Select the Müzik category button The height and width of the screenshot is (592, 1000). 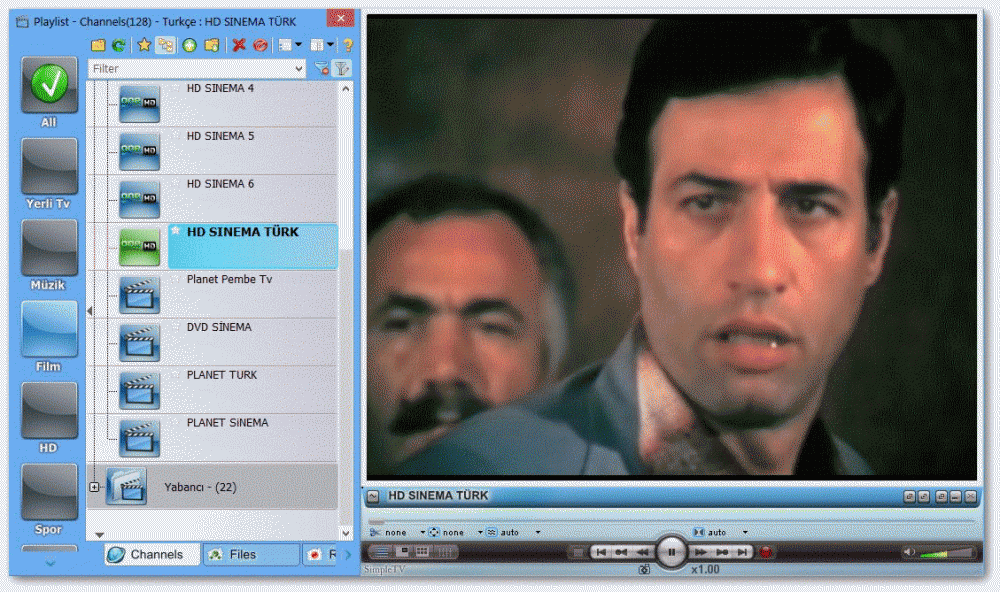pyautogui.click(x=49, y=255)
